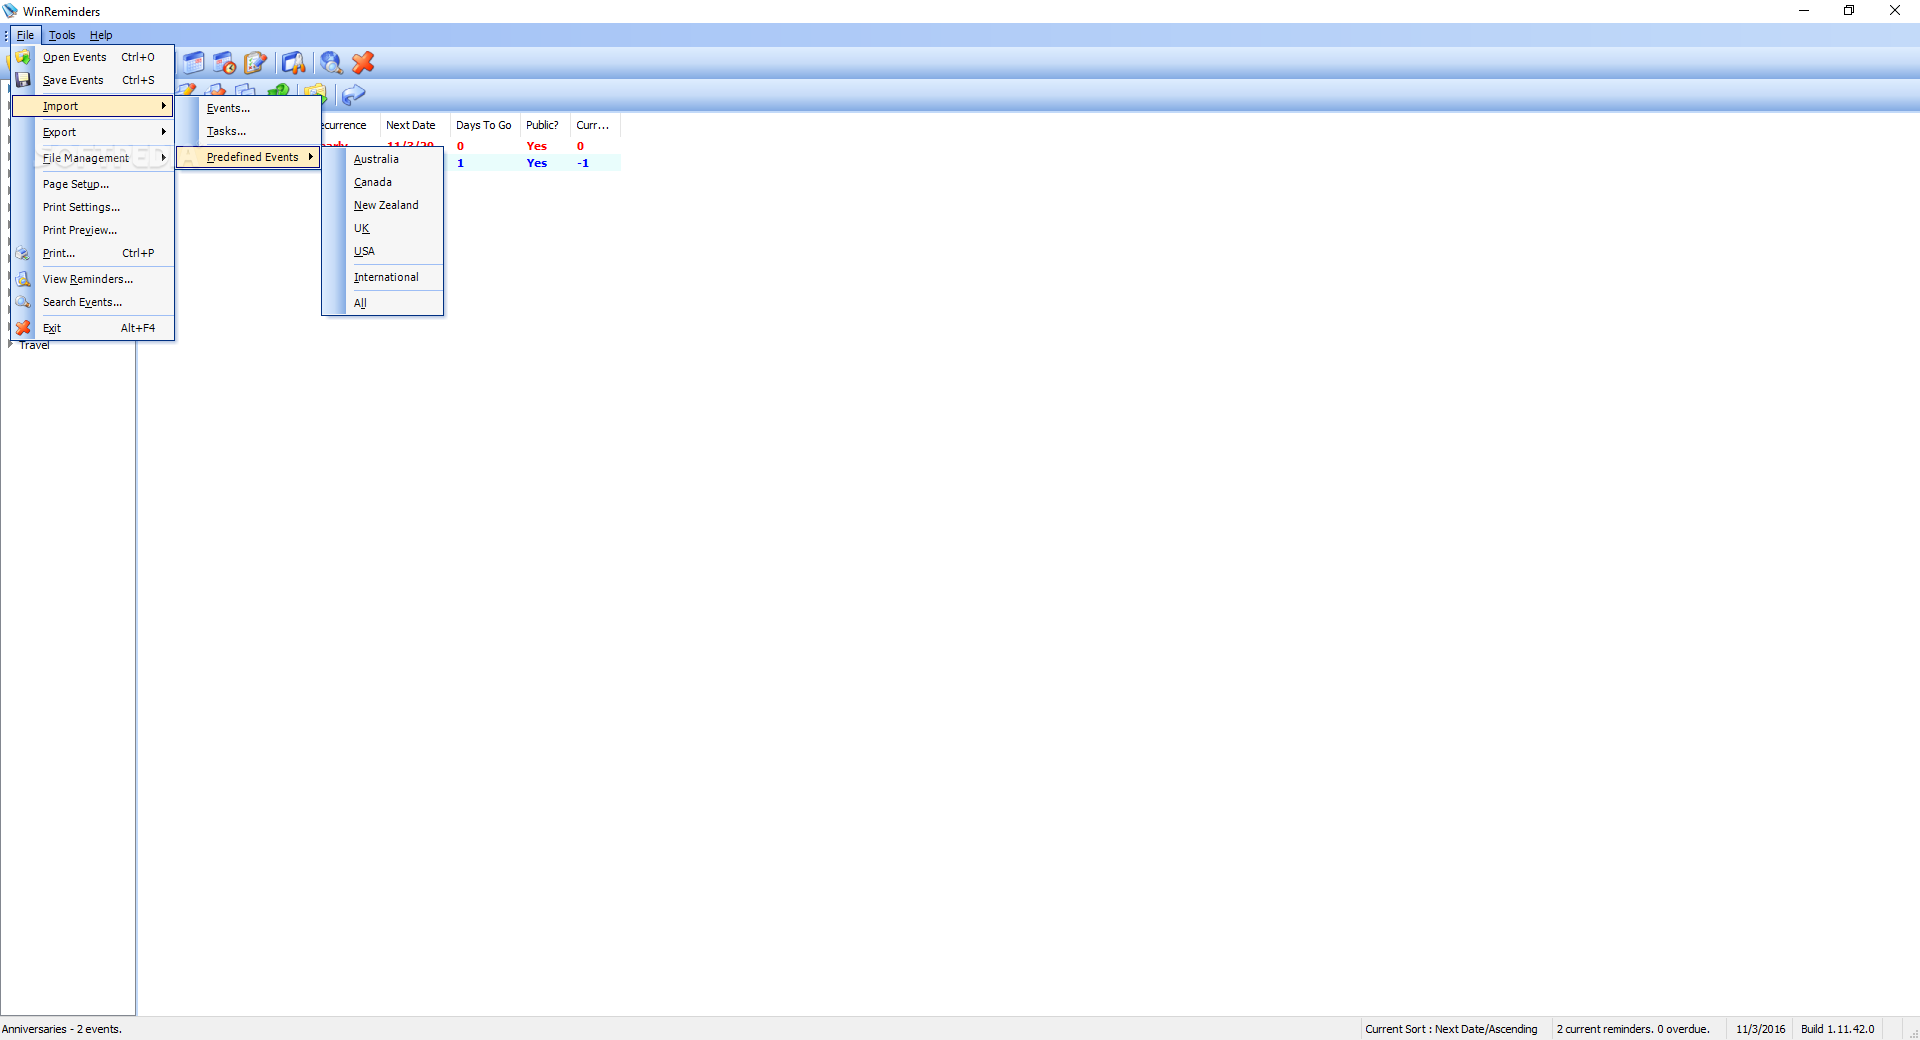Click the calendar events toolbar icon
Viewport: 1920px width, 1040px height.
point(194,63)
